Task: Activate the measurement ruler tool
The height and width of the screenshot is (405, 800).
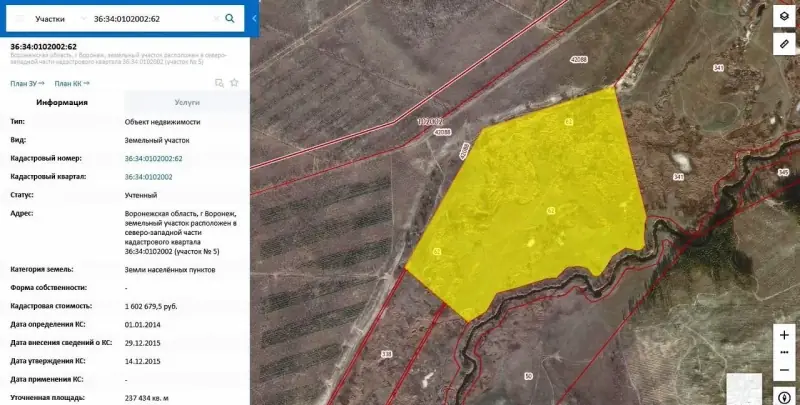Action: tap(784, 44)
